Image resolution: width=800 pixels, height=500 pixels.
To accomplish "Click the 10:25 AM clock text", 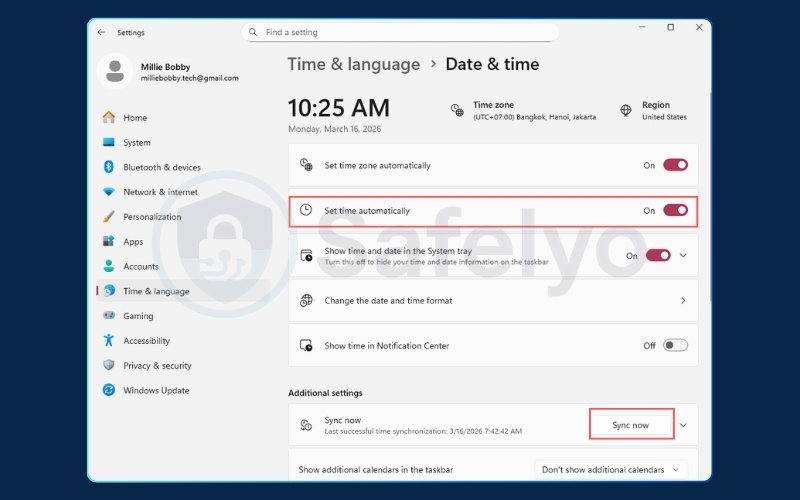I will click(x=339, y=108).
